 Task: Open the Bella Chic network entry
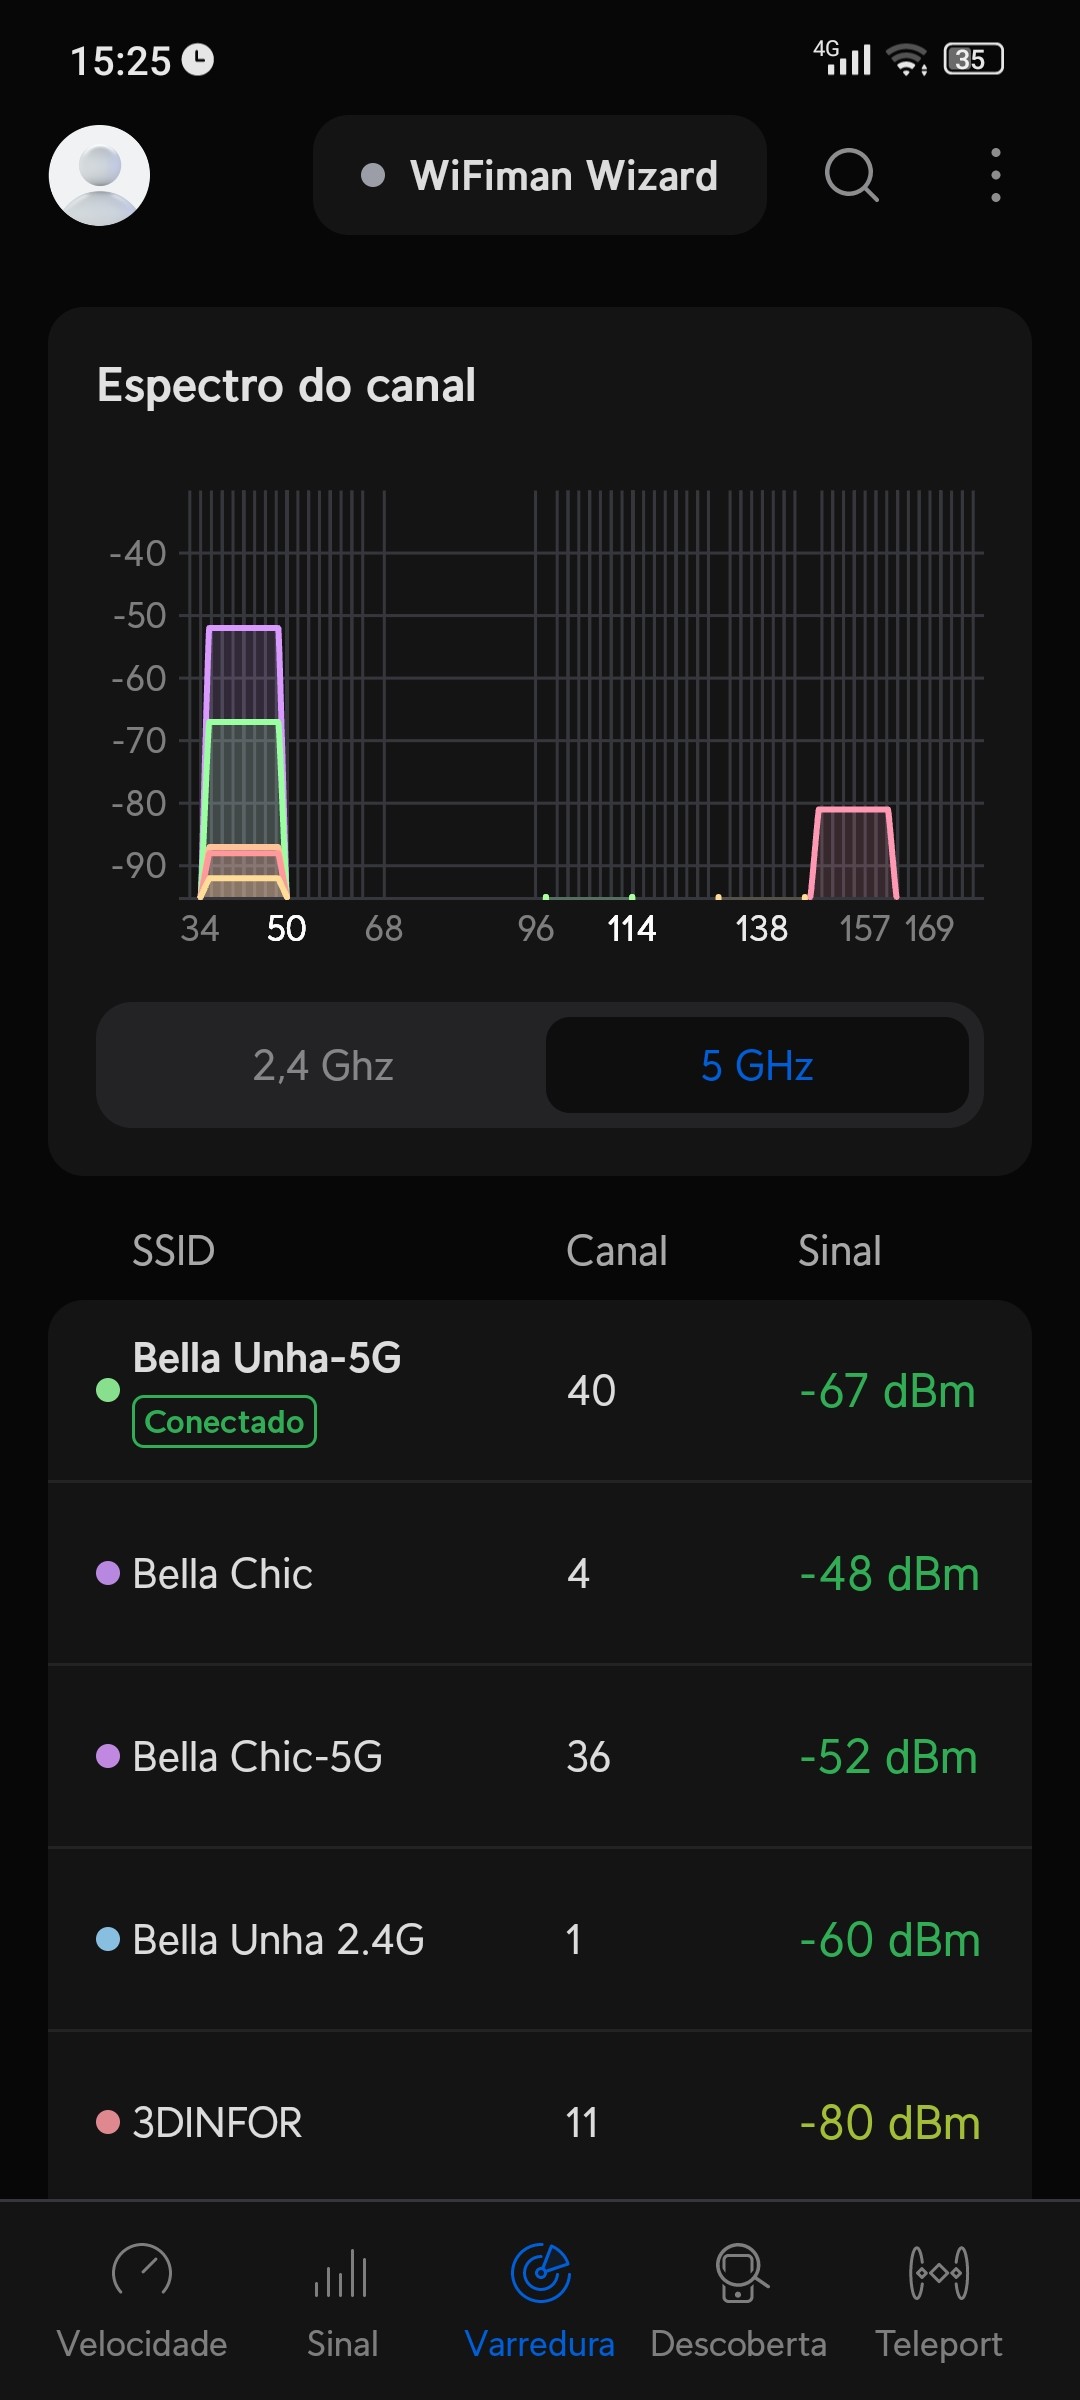click(540, 1573)
